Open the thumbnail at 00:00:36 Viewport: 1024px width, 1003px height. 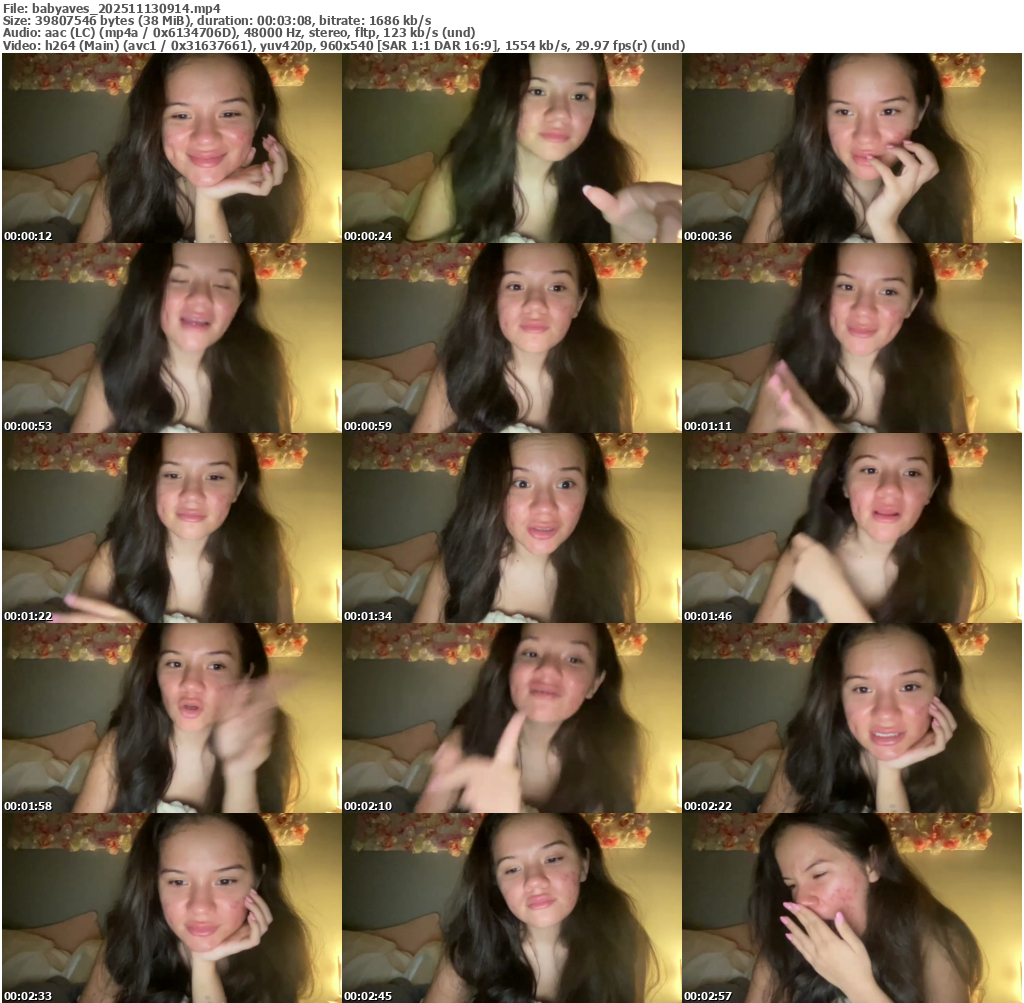(x=851, y=148)
